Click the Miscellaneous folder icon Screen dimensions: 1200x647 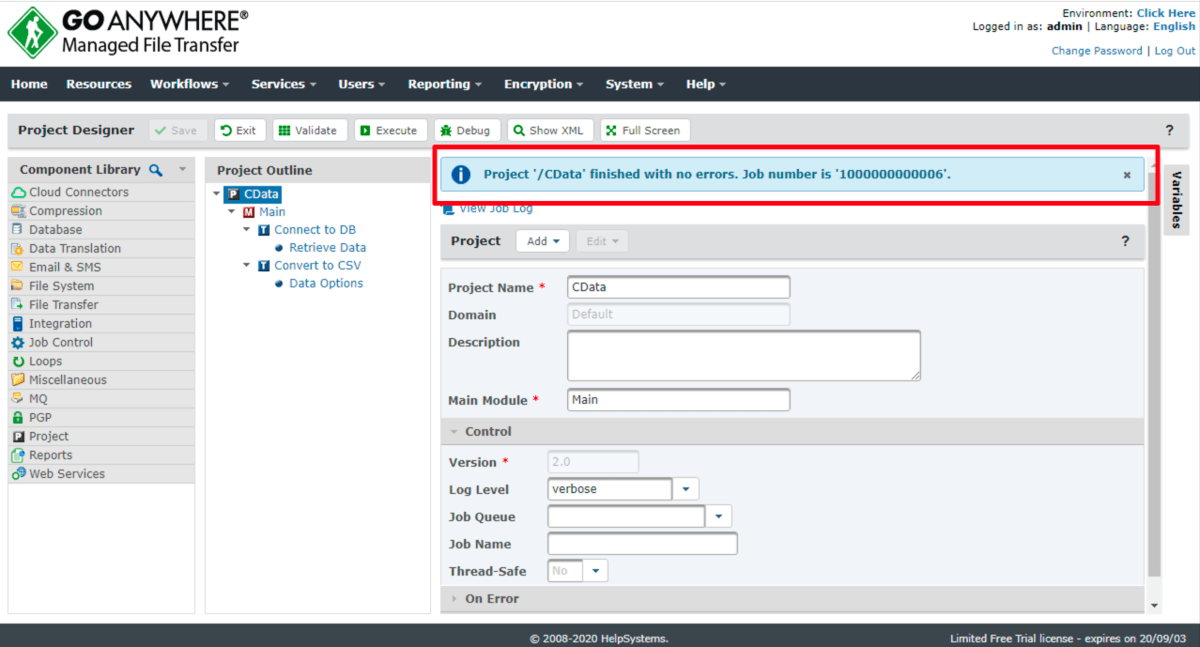point(18,380)
